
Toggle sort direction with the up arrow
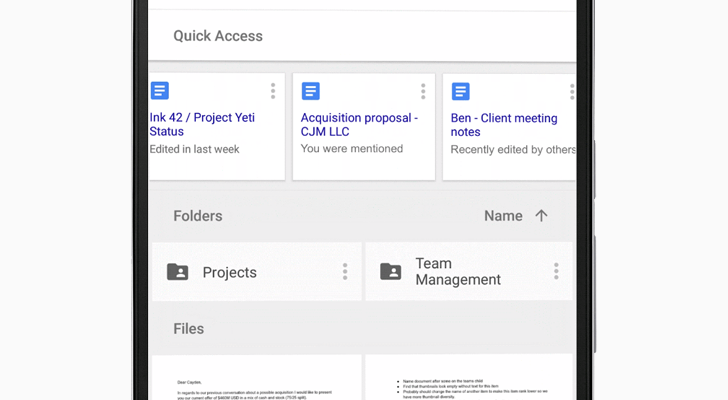pyautogui.click(x=541, y=216)
